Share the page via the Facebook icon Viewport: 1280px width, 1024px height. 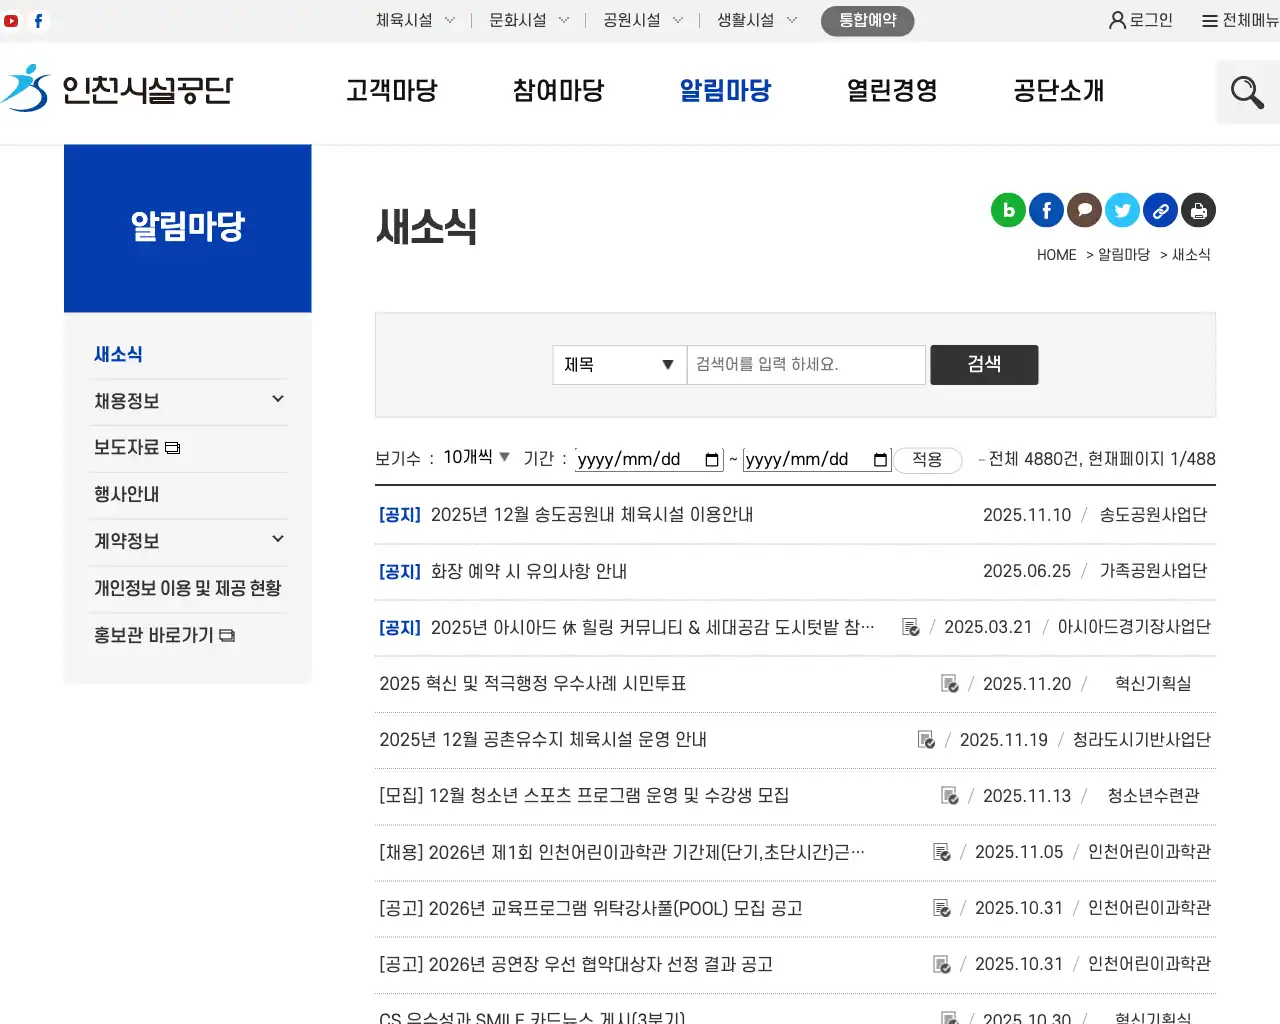[x=1046, y=210]
